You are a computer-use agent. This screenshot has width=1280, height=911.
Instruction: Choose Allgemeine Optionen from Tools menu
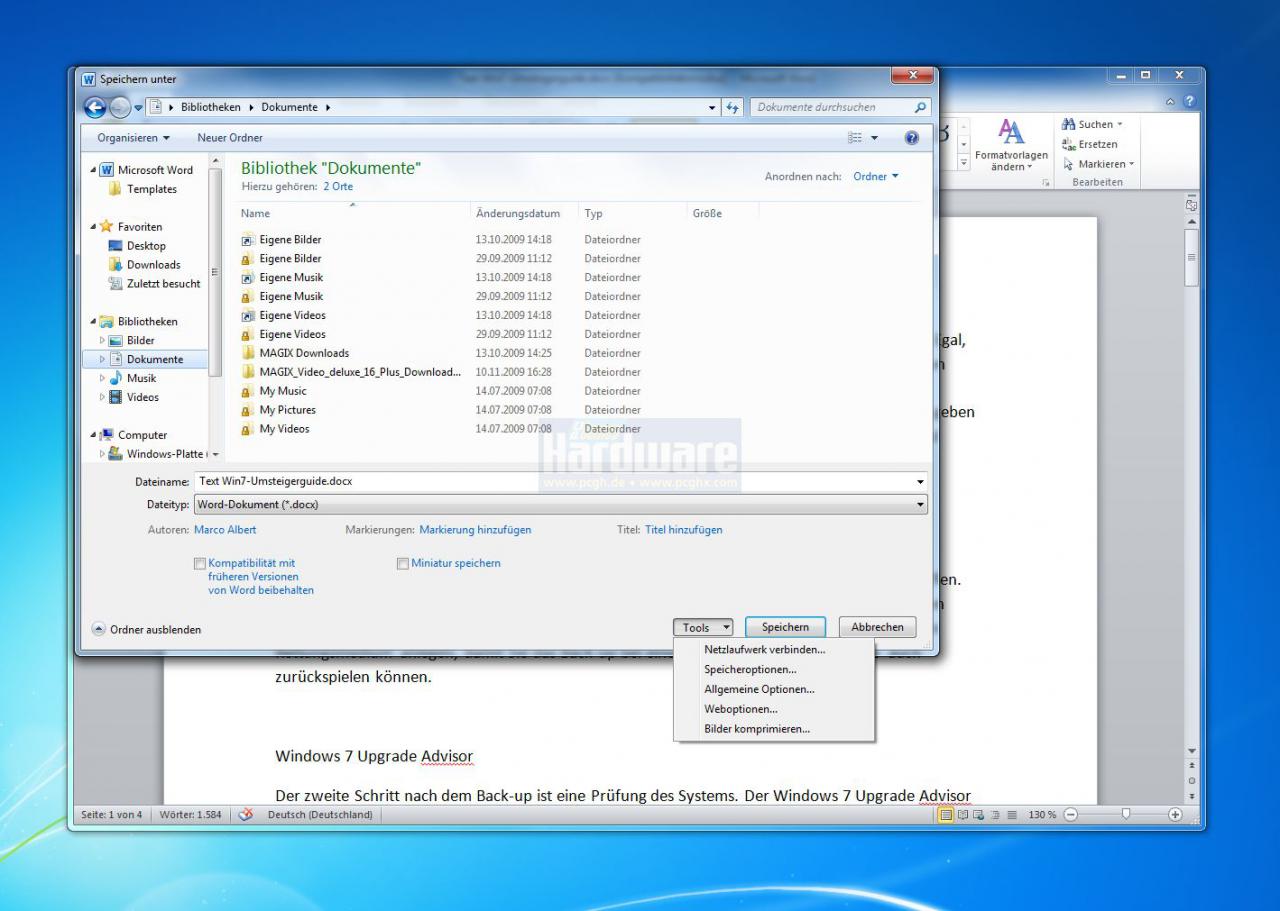pos(759,690)
